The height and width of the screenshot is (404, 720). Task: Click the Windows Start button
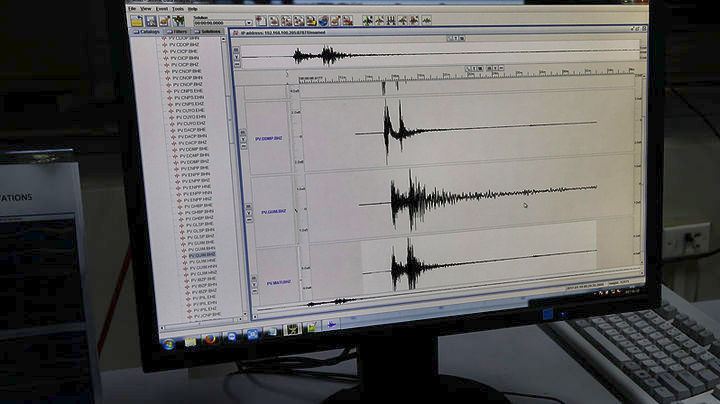point(169,342)
